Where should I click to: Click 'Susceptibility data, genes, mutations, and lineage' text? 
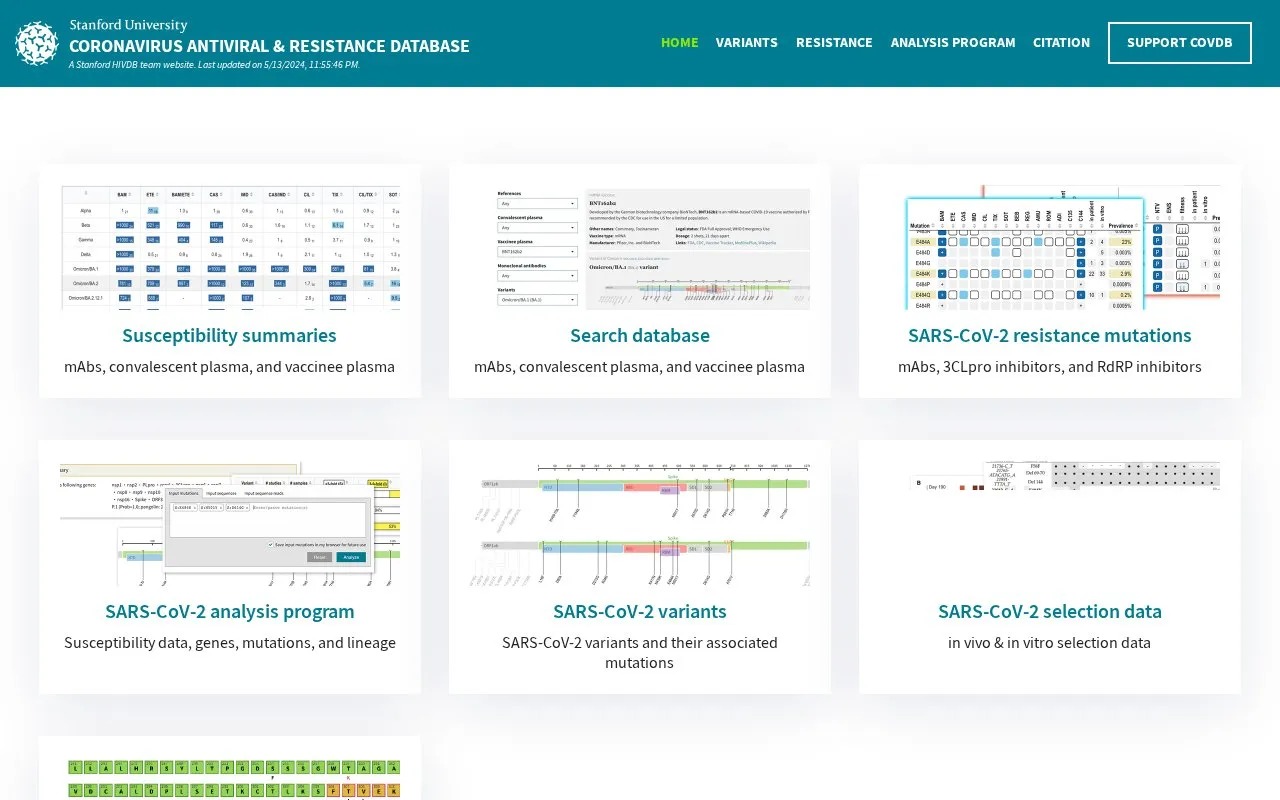point(230,643)
